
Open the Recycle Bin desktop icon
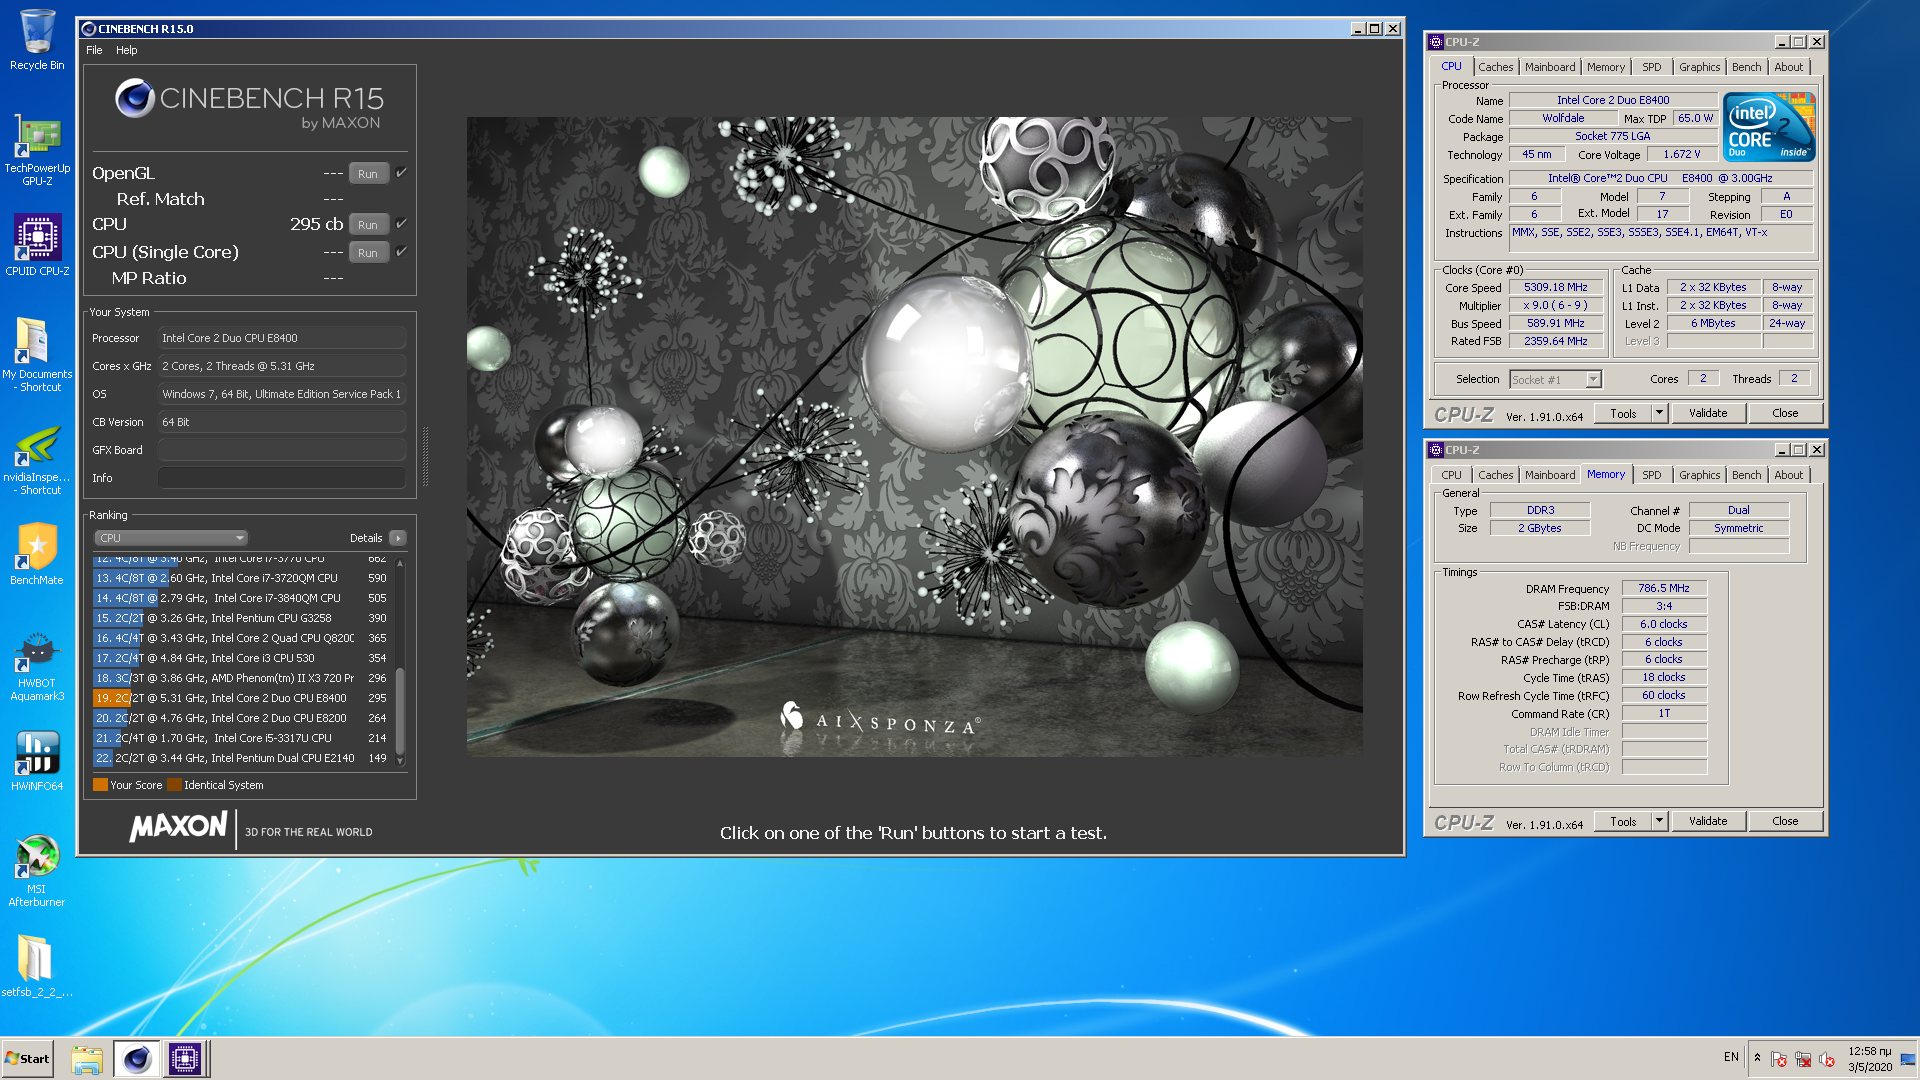click(37, 40)
